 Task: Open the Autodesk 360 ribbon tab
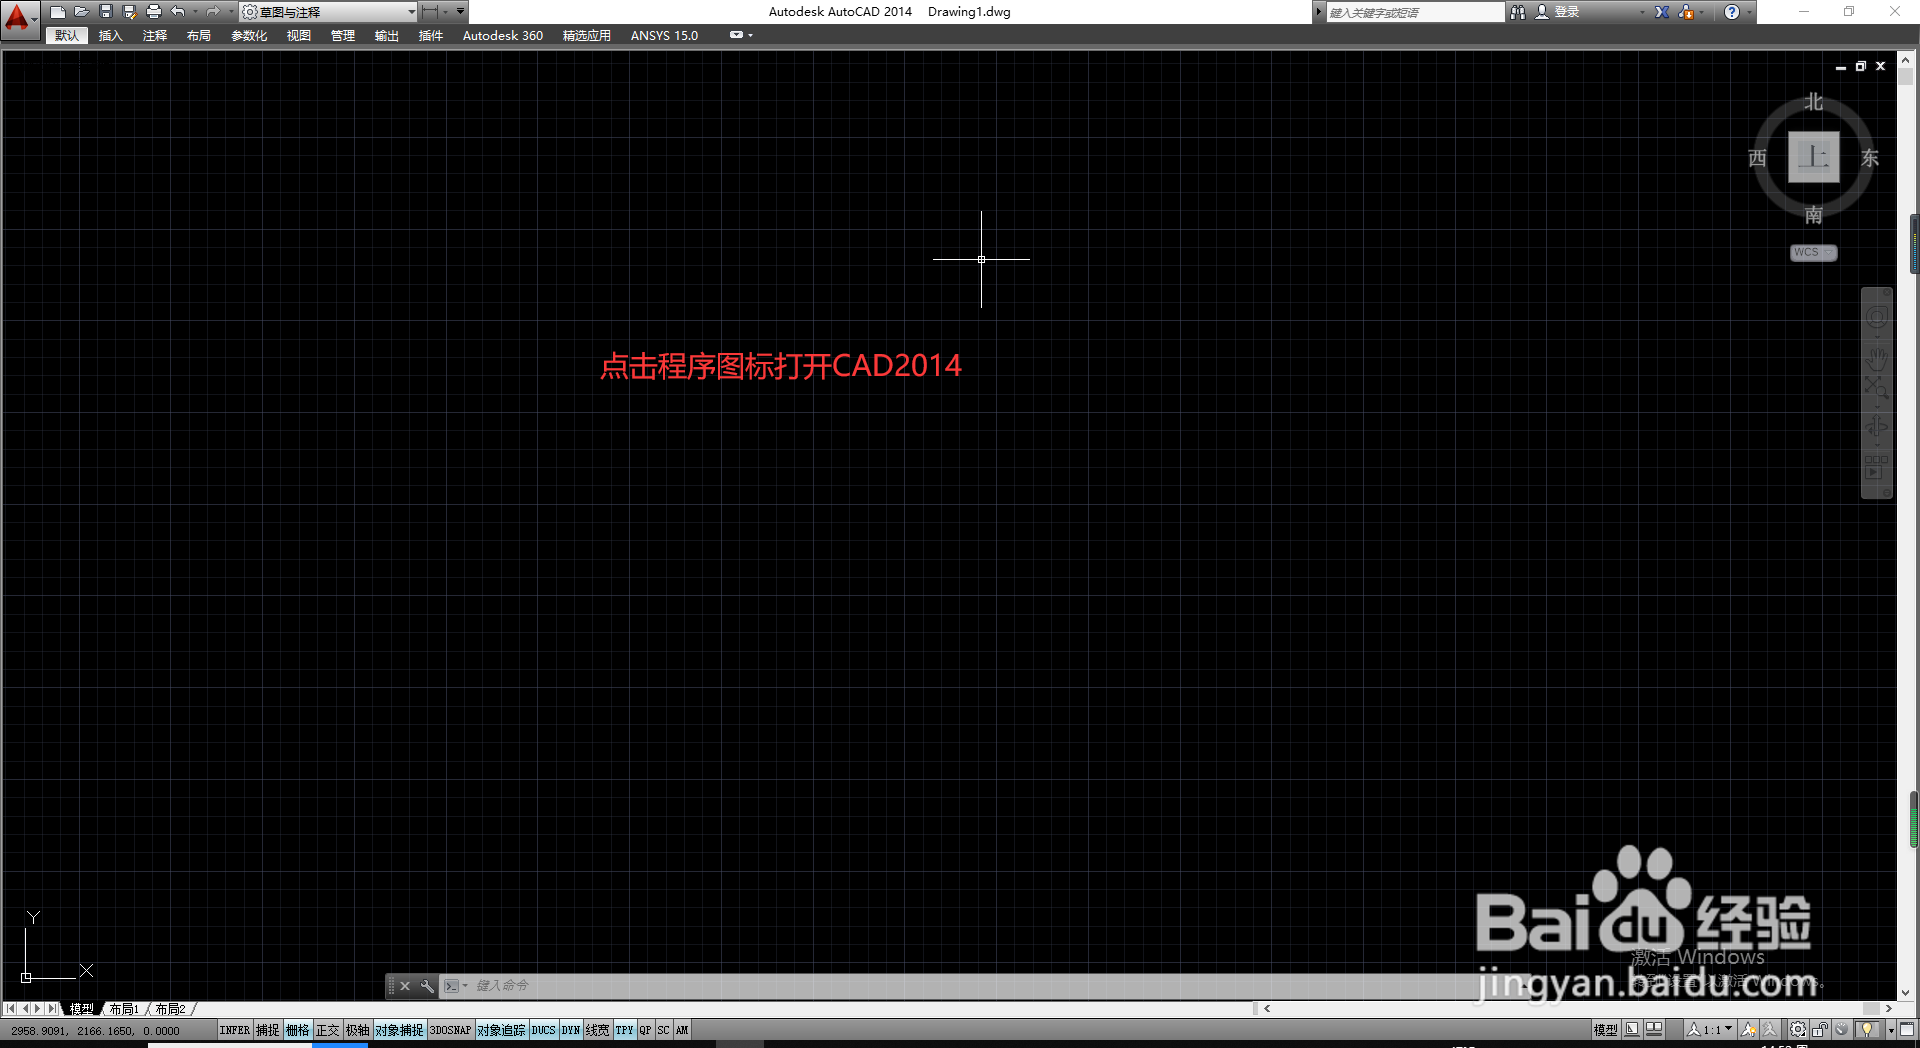tap(503, 36)
